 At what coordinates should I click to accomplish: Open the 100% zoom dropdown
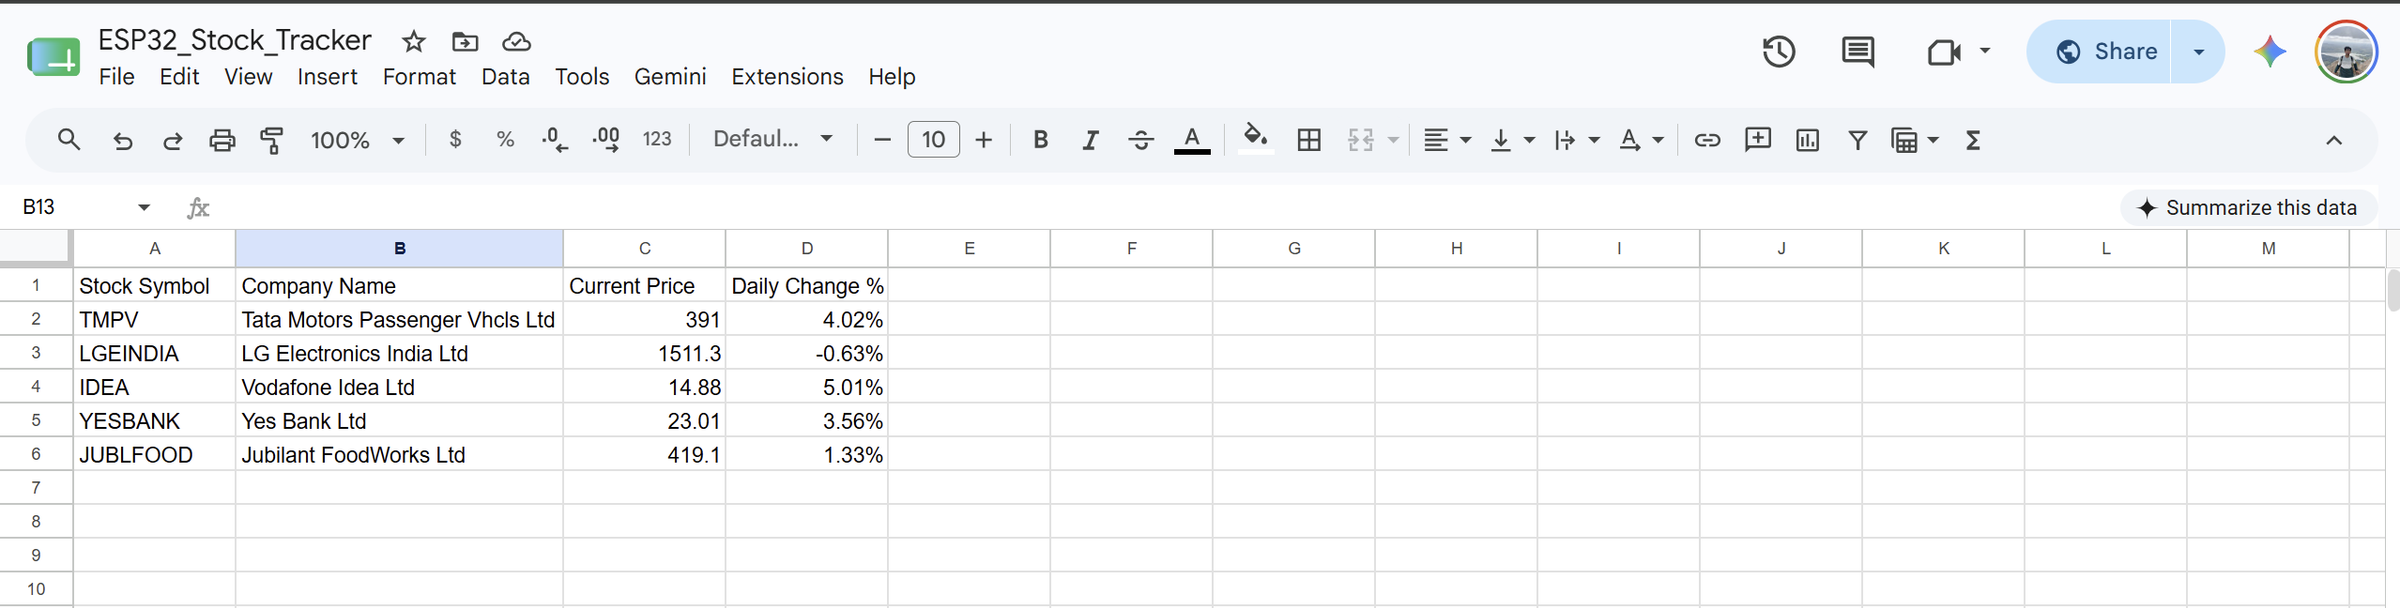point(357,140)
